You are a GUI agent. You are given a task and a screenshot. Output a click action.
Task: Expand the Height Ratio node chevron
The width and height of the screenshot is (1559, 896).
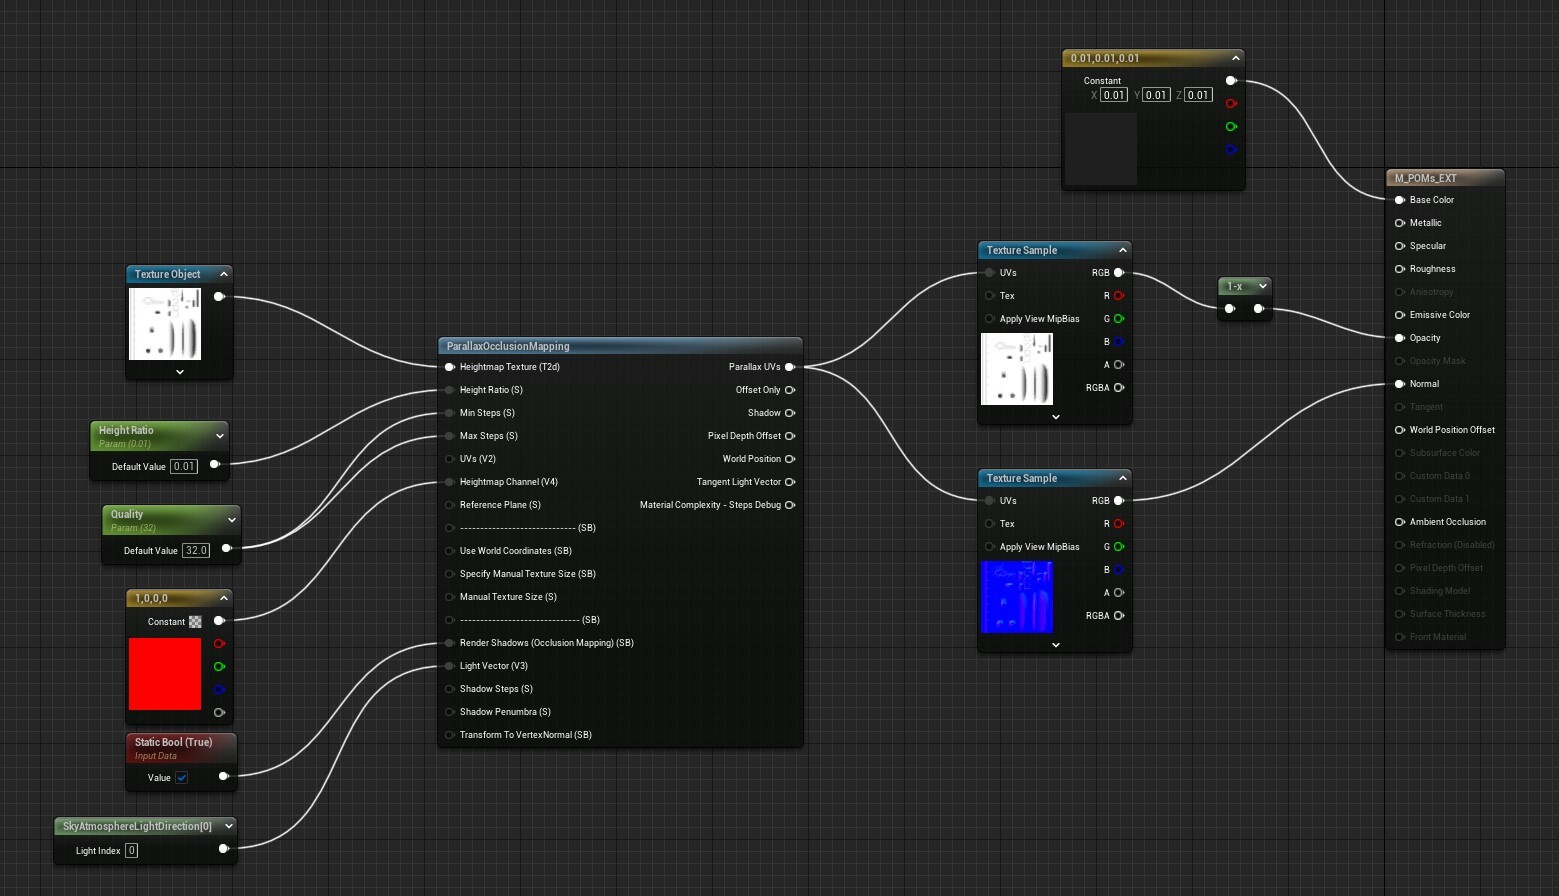[220, 436]
